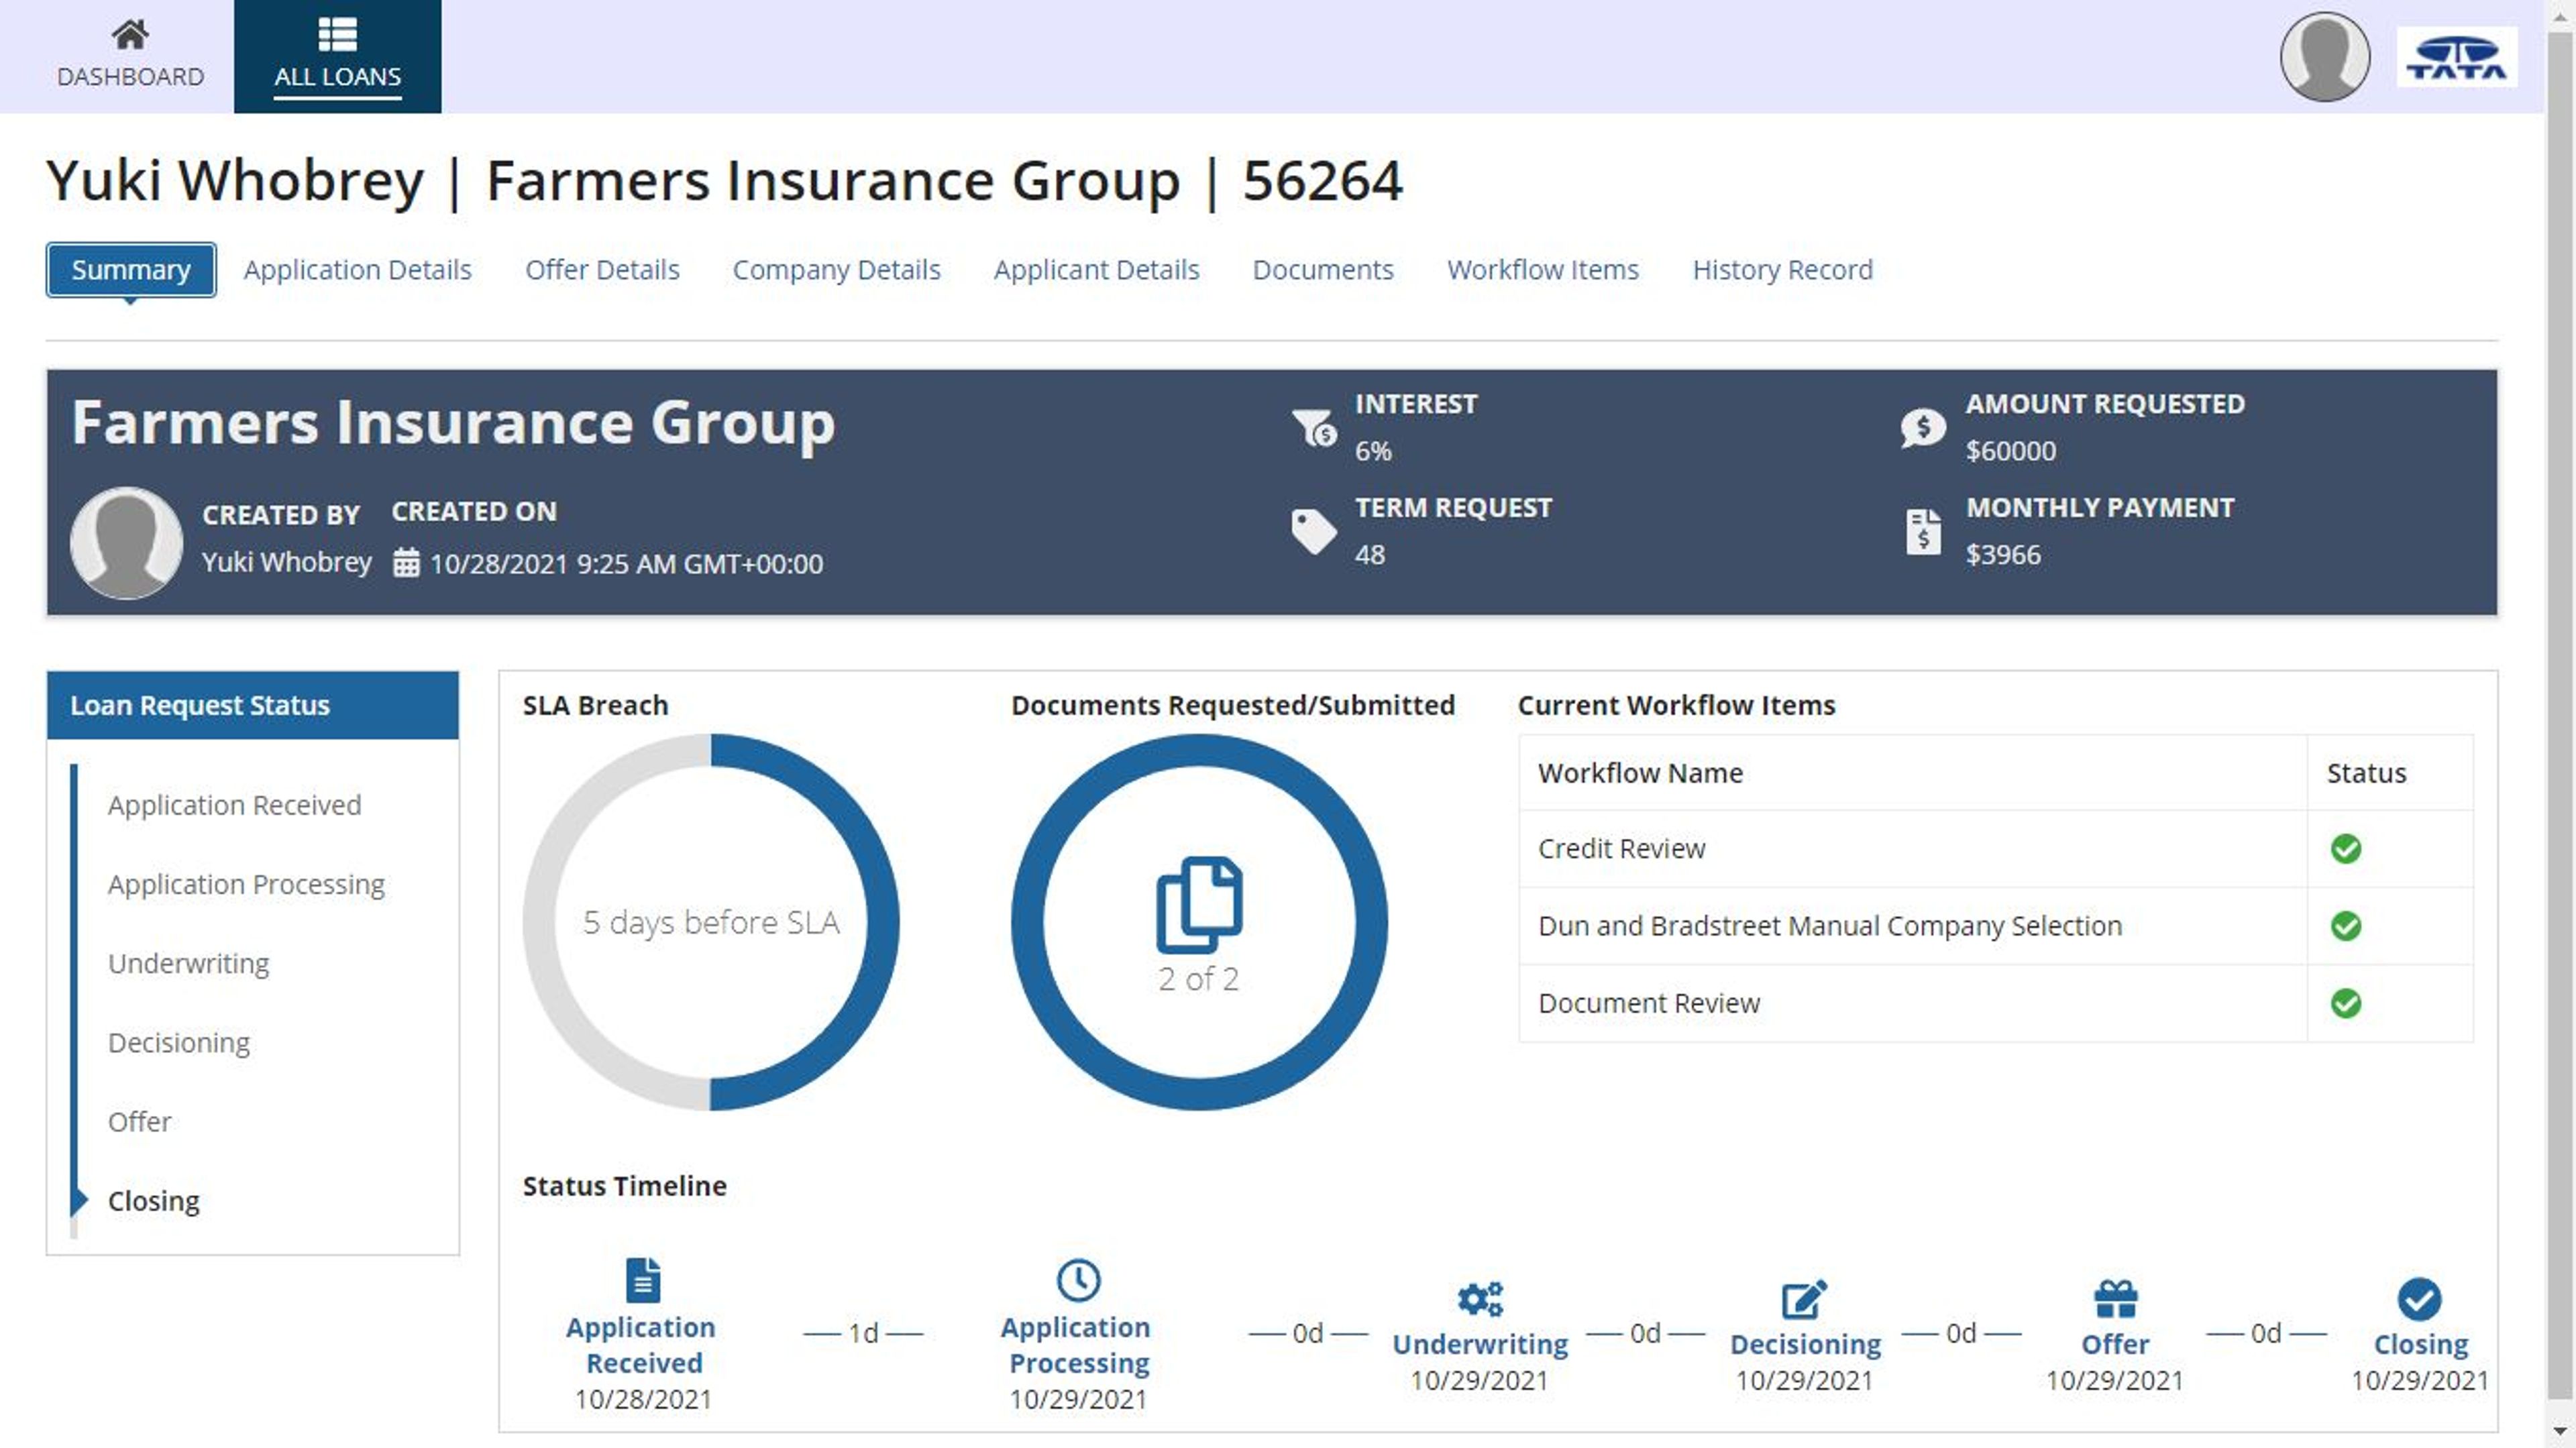The height and width of the screenshot is (1448, 2576).
Task: Click Application Processing timeline label
Action: click(1077, 1345)
